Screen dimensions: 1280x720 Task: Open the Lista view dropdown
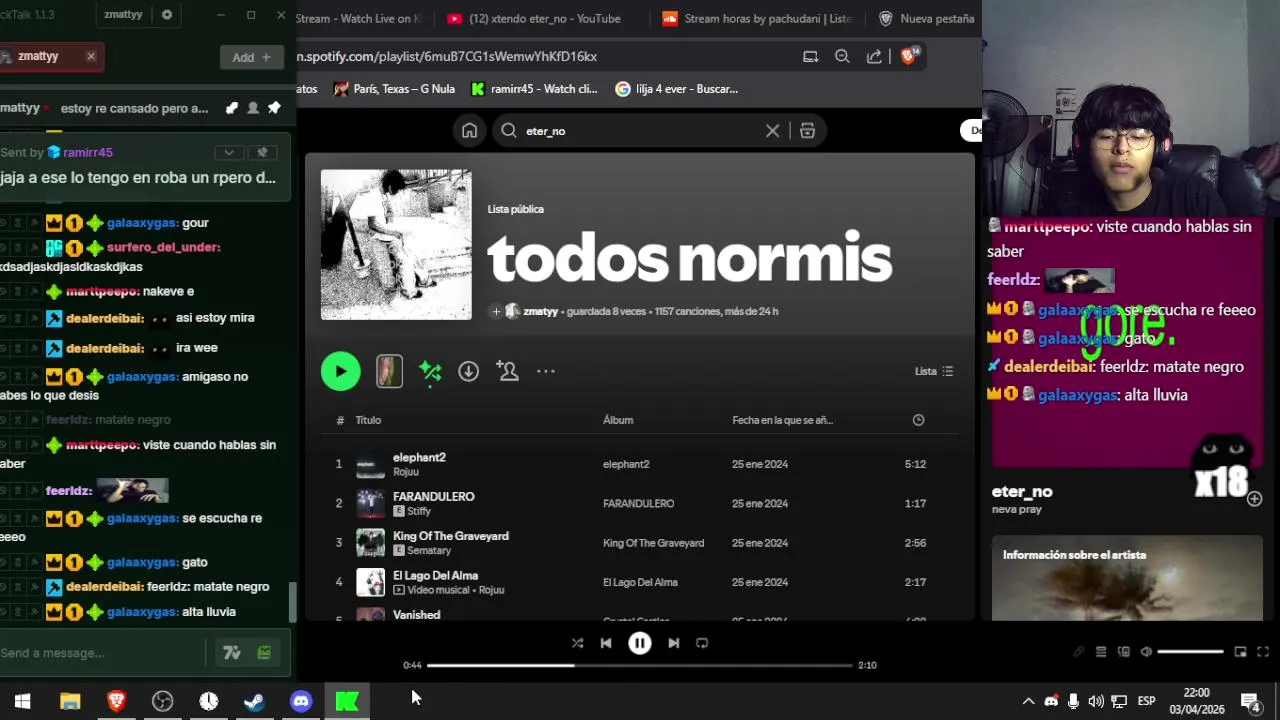[x=934, y=371]
